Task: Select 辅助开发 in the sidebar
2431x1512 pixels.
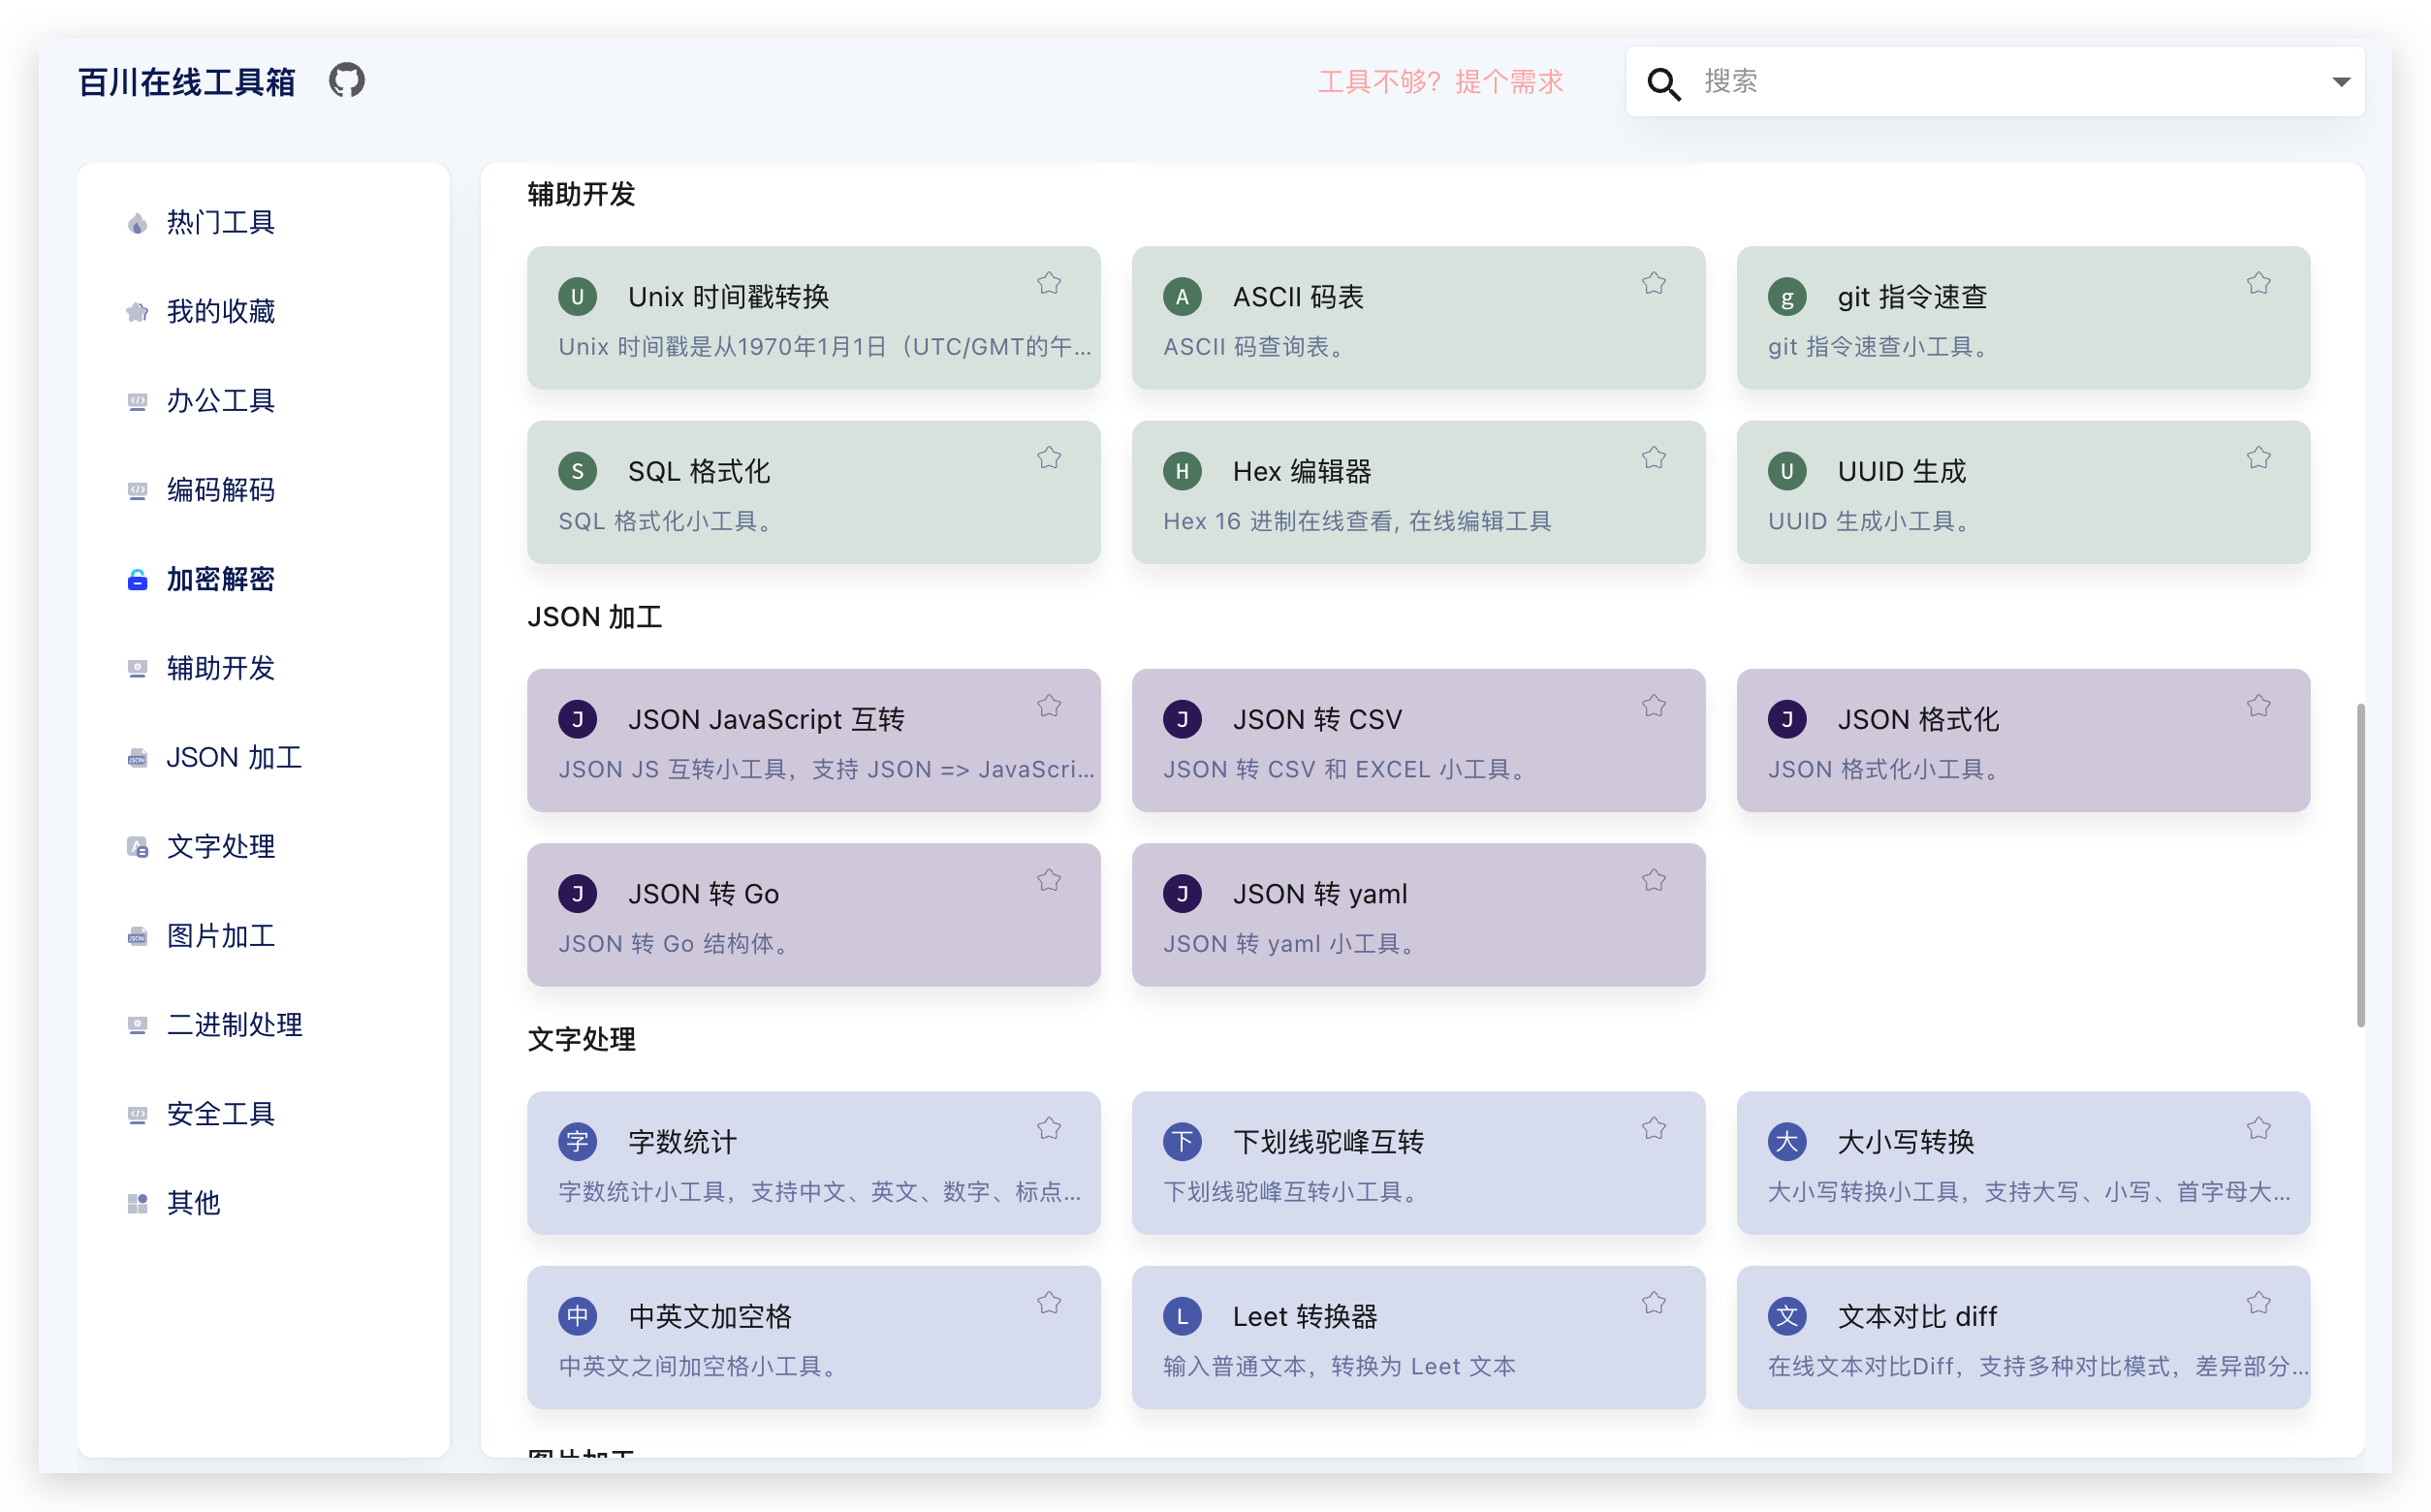Action: pyautogui.click(x=219, y=669)
